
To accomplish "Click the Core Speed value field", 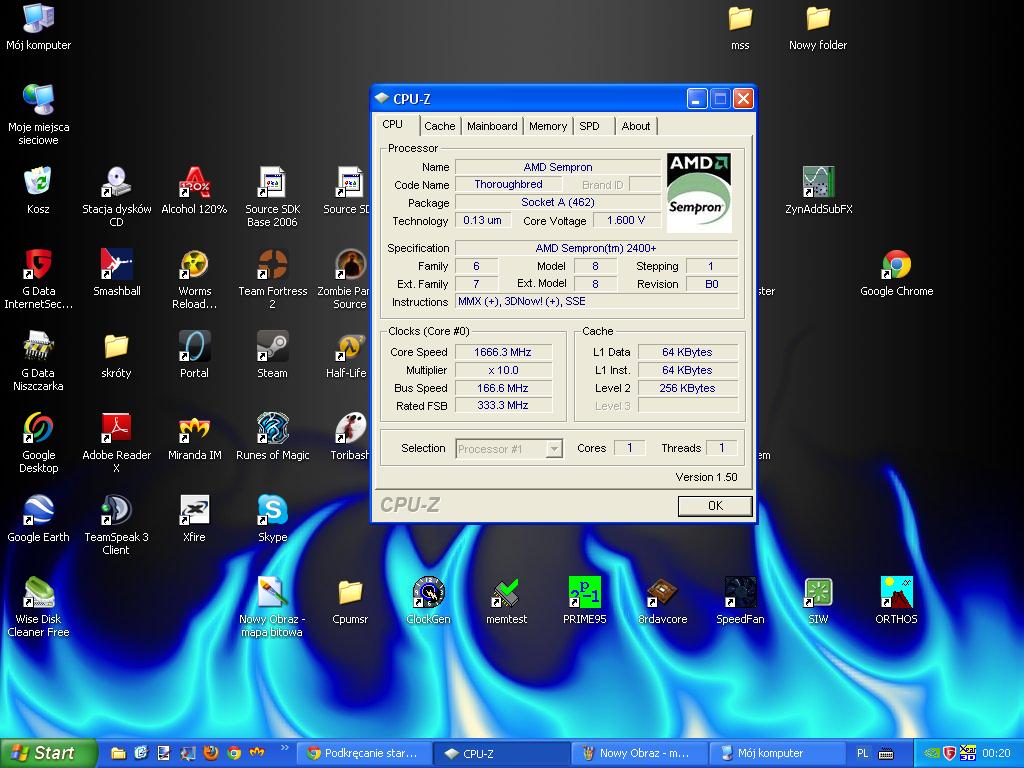I will pos(502,352).
